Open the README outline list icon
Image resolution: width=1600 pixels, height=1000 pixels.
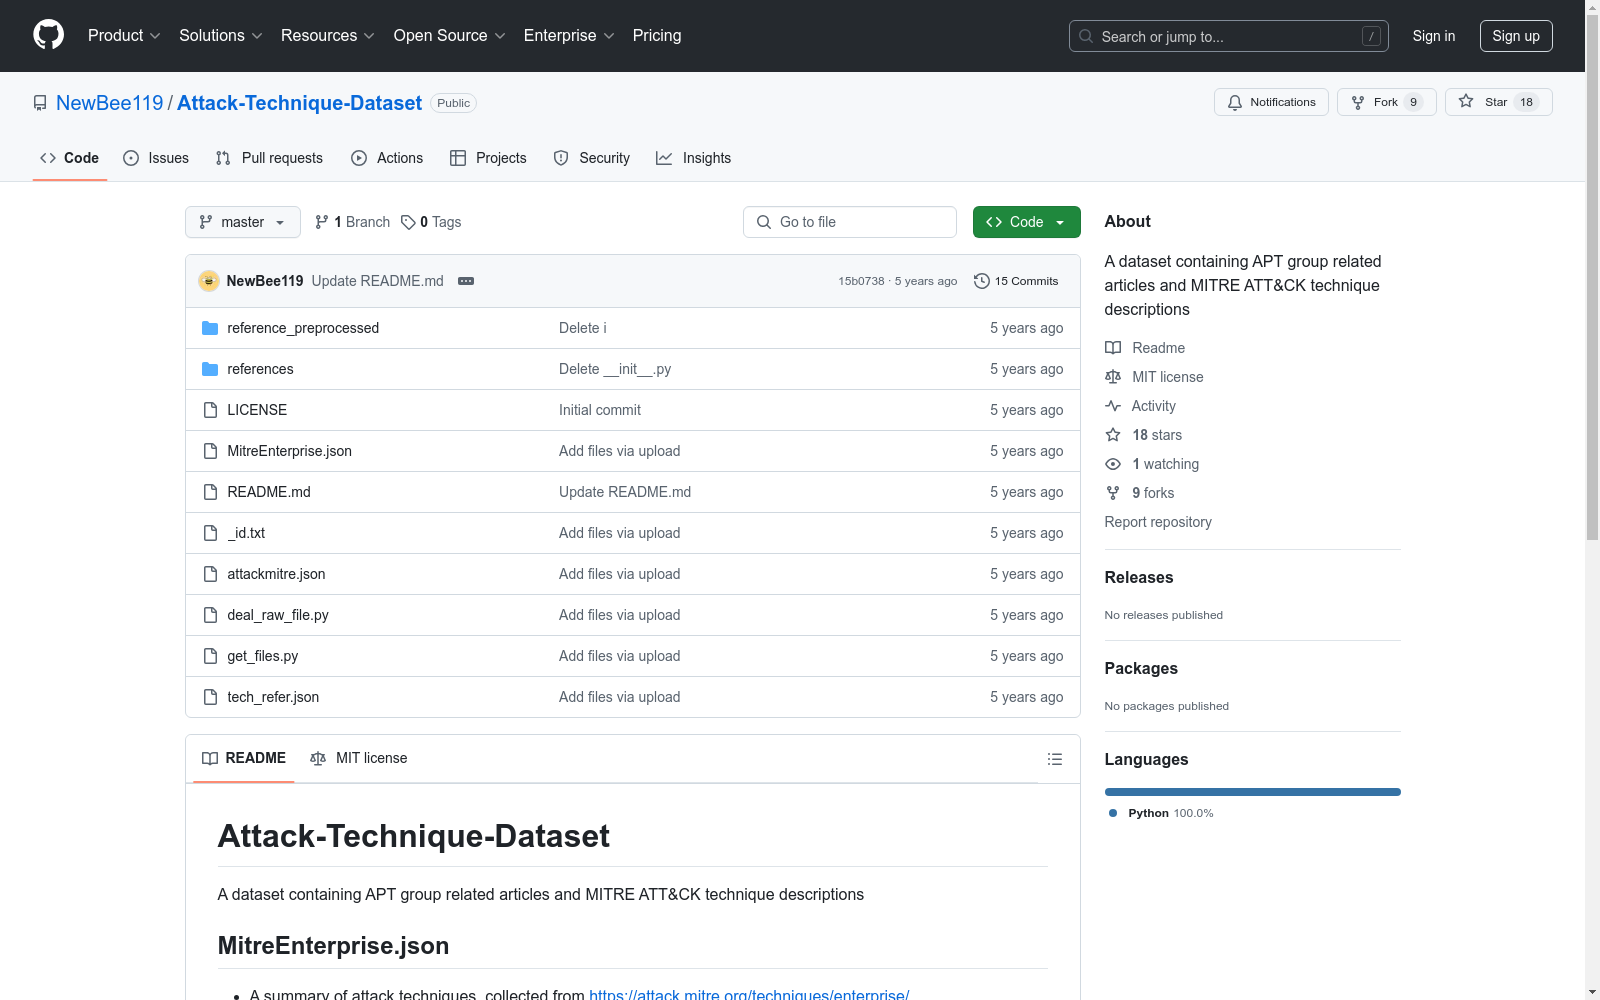1054,759
